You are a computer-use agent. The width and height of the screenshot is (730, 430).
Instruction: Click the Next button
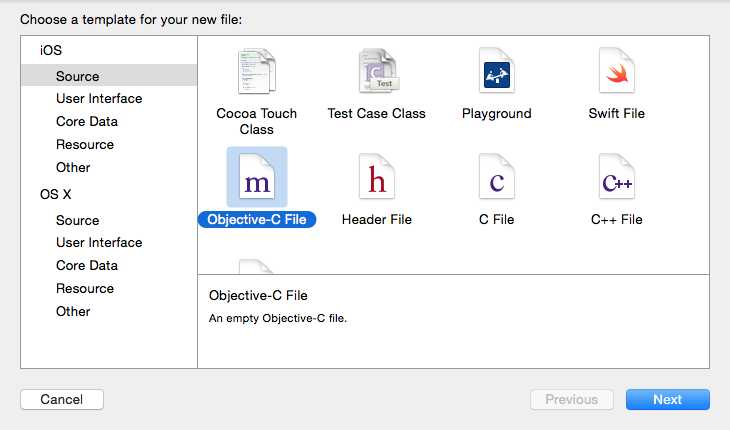coord(668,399)
